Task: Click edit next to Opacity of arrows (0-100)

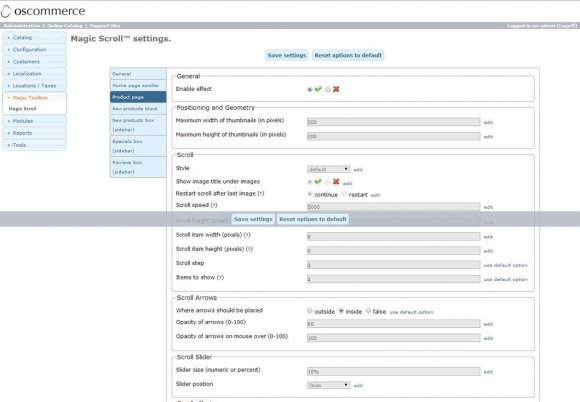Action: [488, 324]
